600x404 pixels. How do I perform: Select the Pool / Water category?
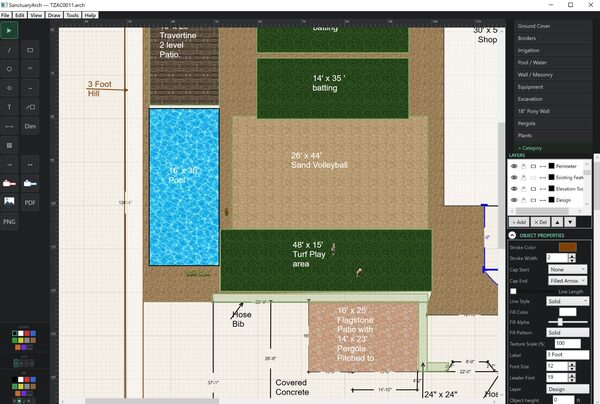point(553,62)
